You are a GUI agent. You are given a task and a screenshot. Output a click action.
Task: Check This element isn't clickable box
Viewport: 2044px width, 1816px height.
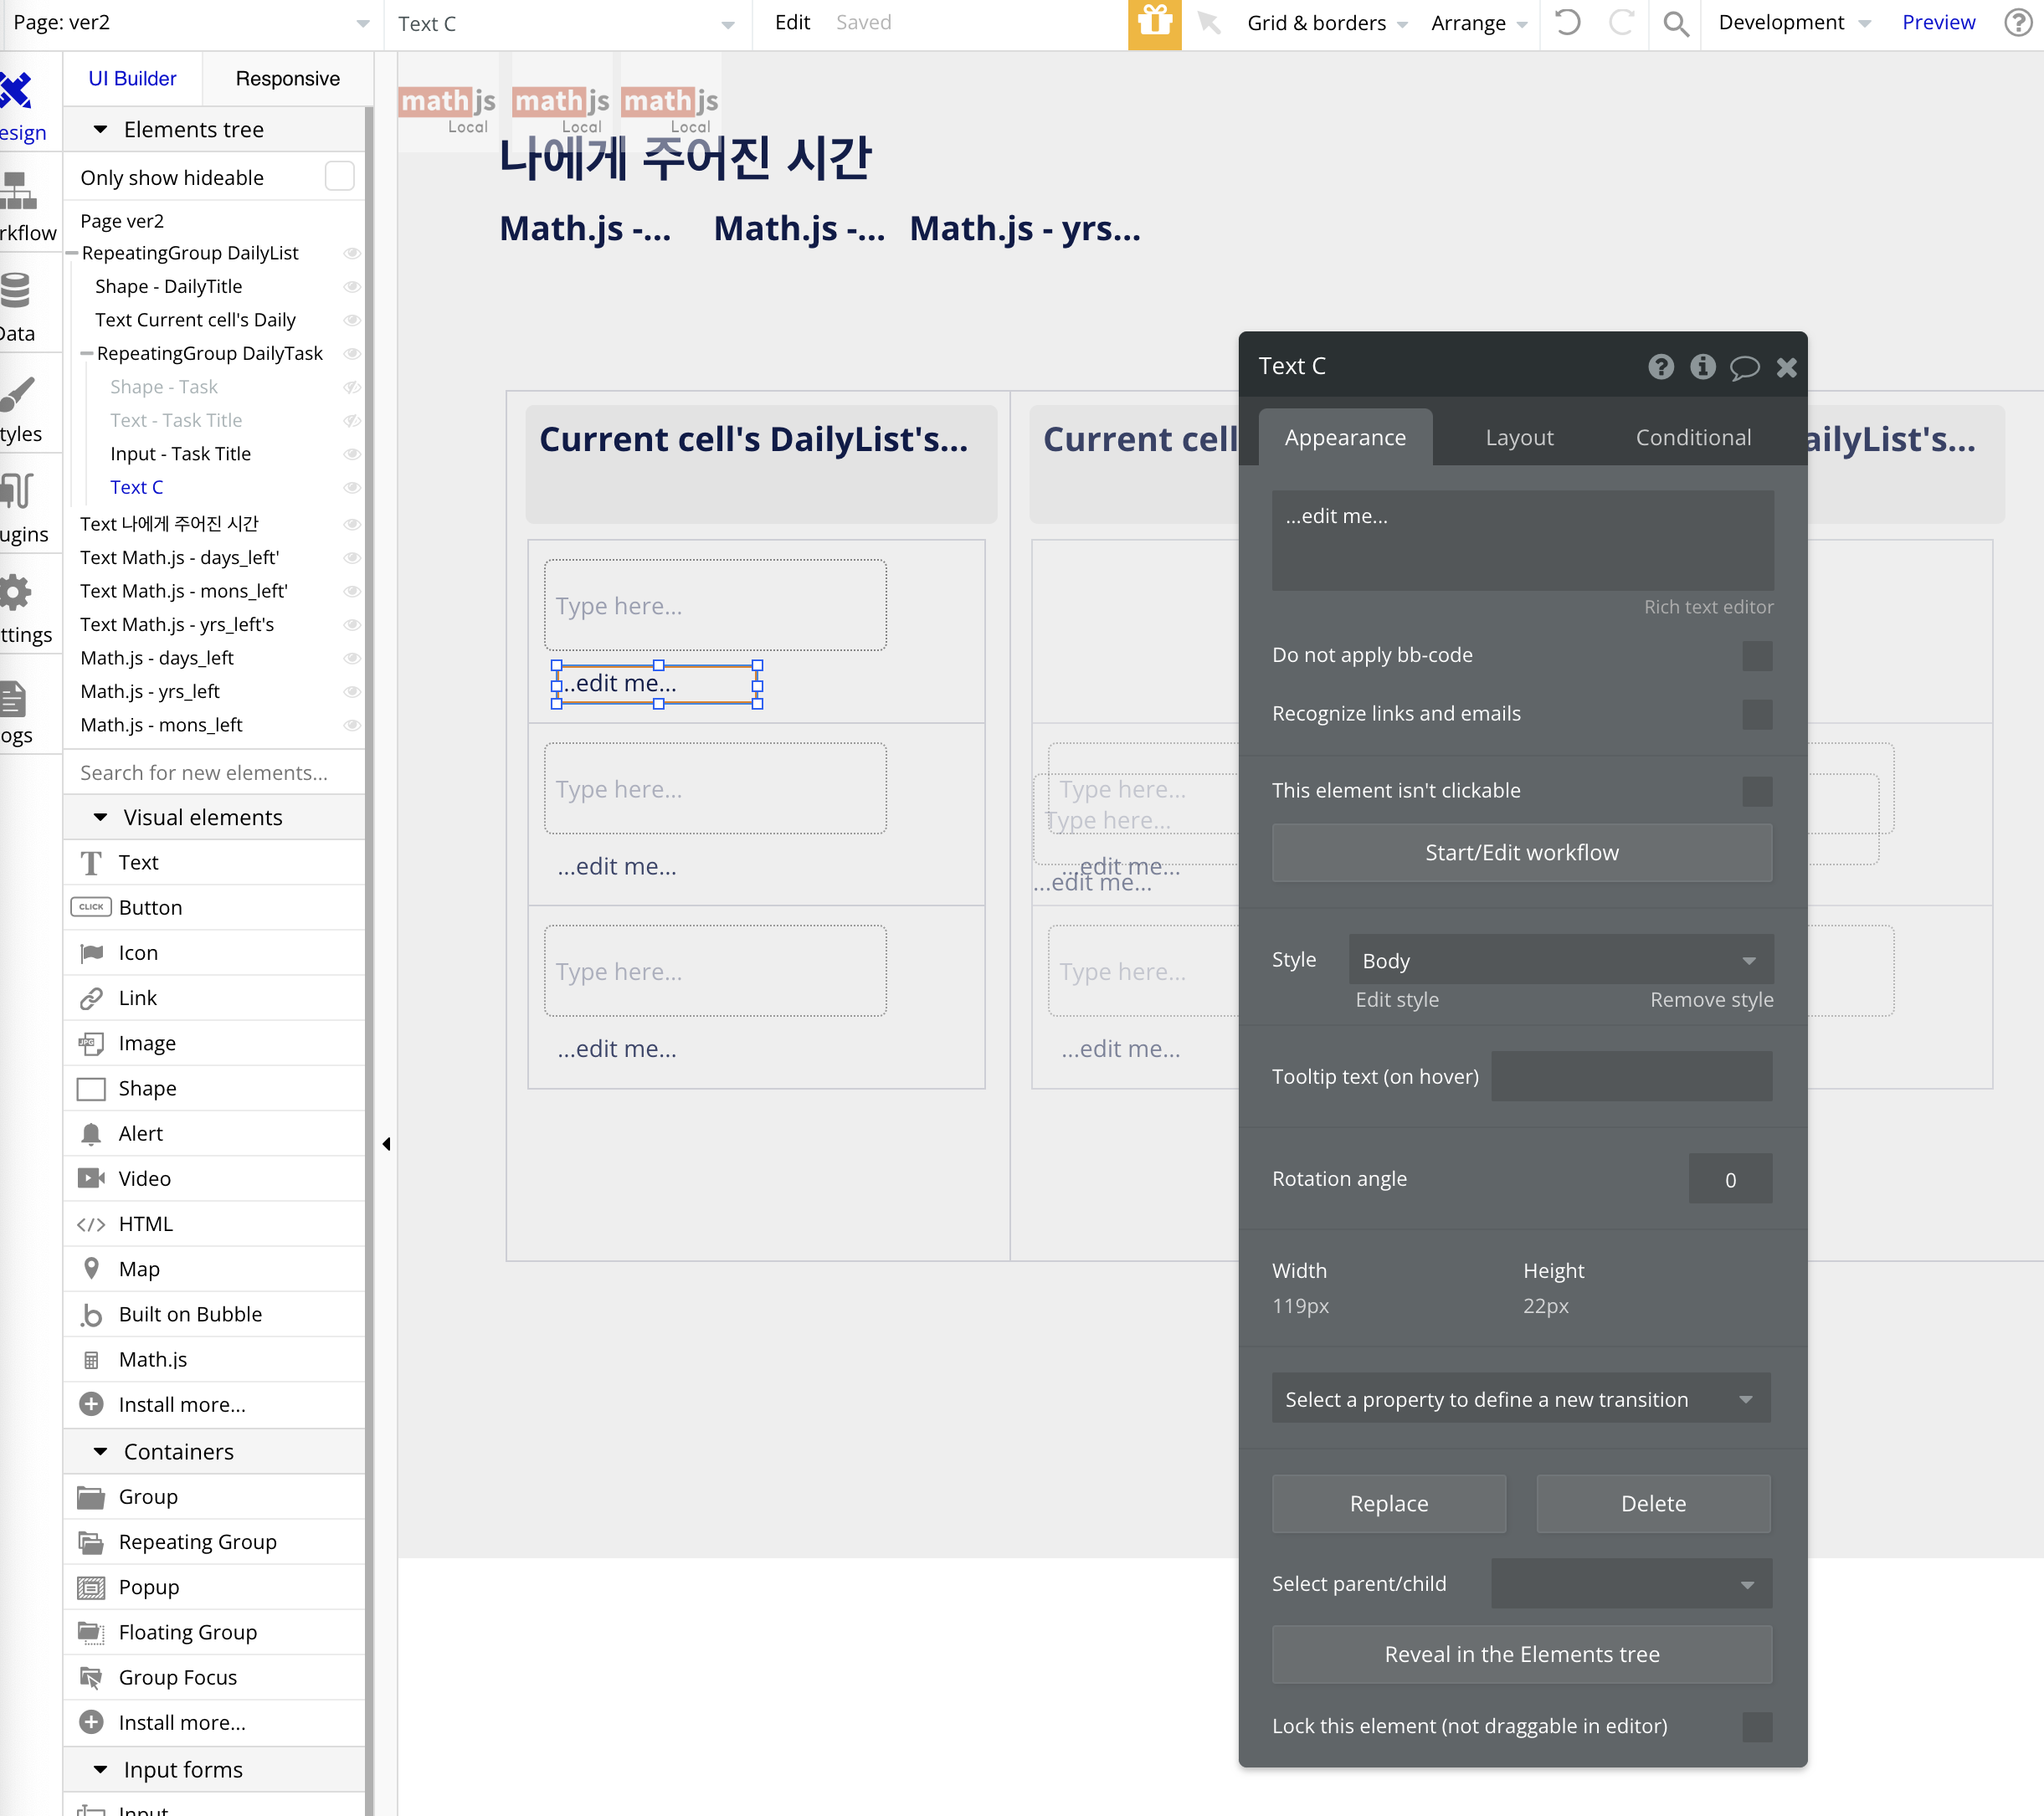(1756, 791)
